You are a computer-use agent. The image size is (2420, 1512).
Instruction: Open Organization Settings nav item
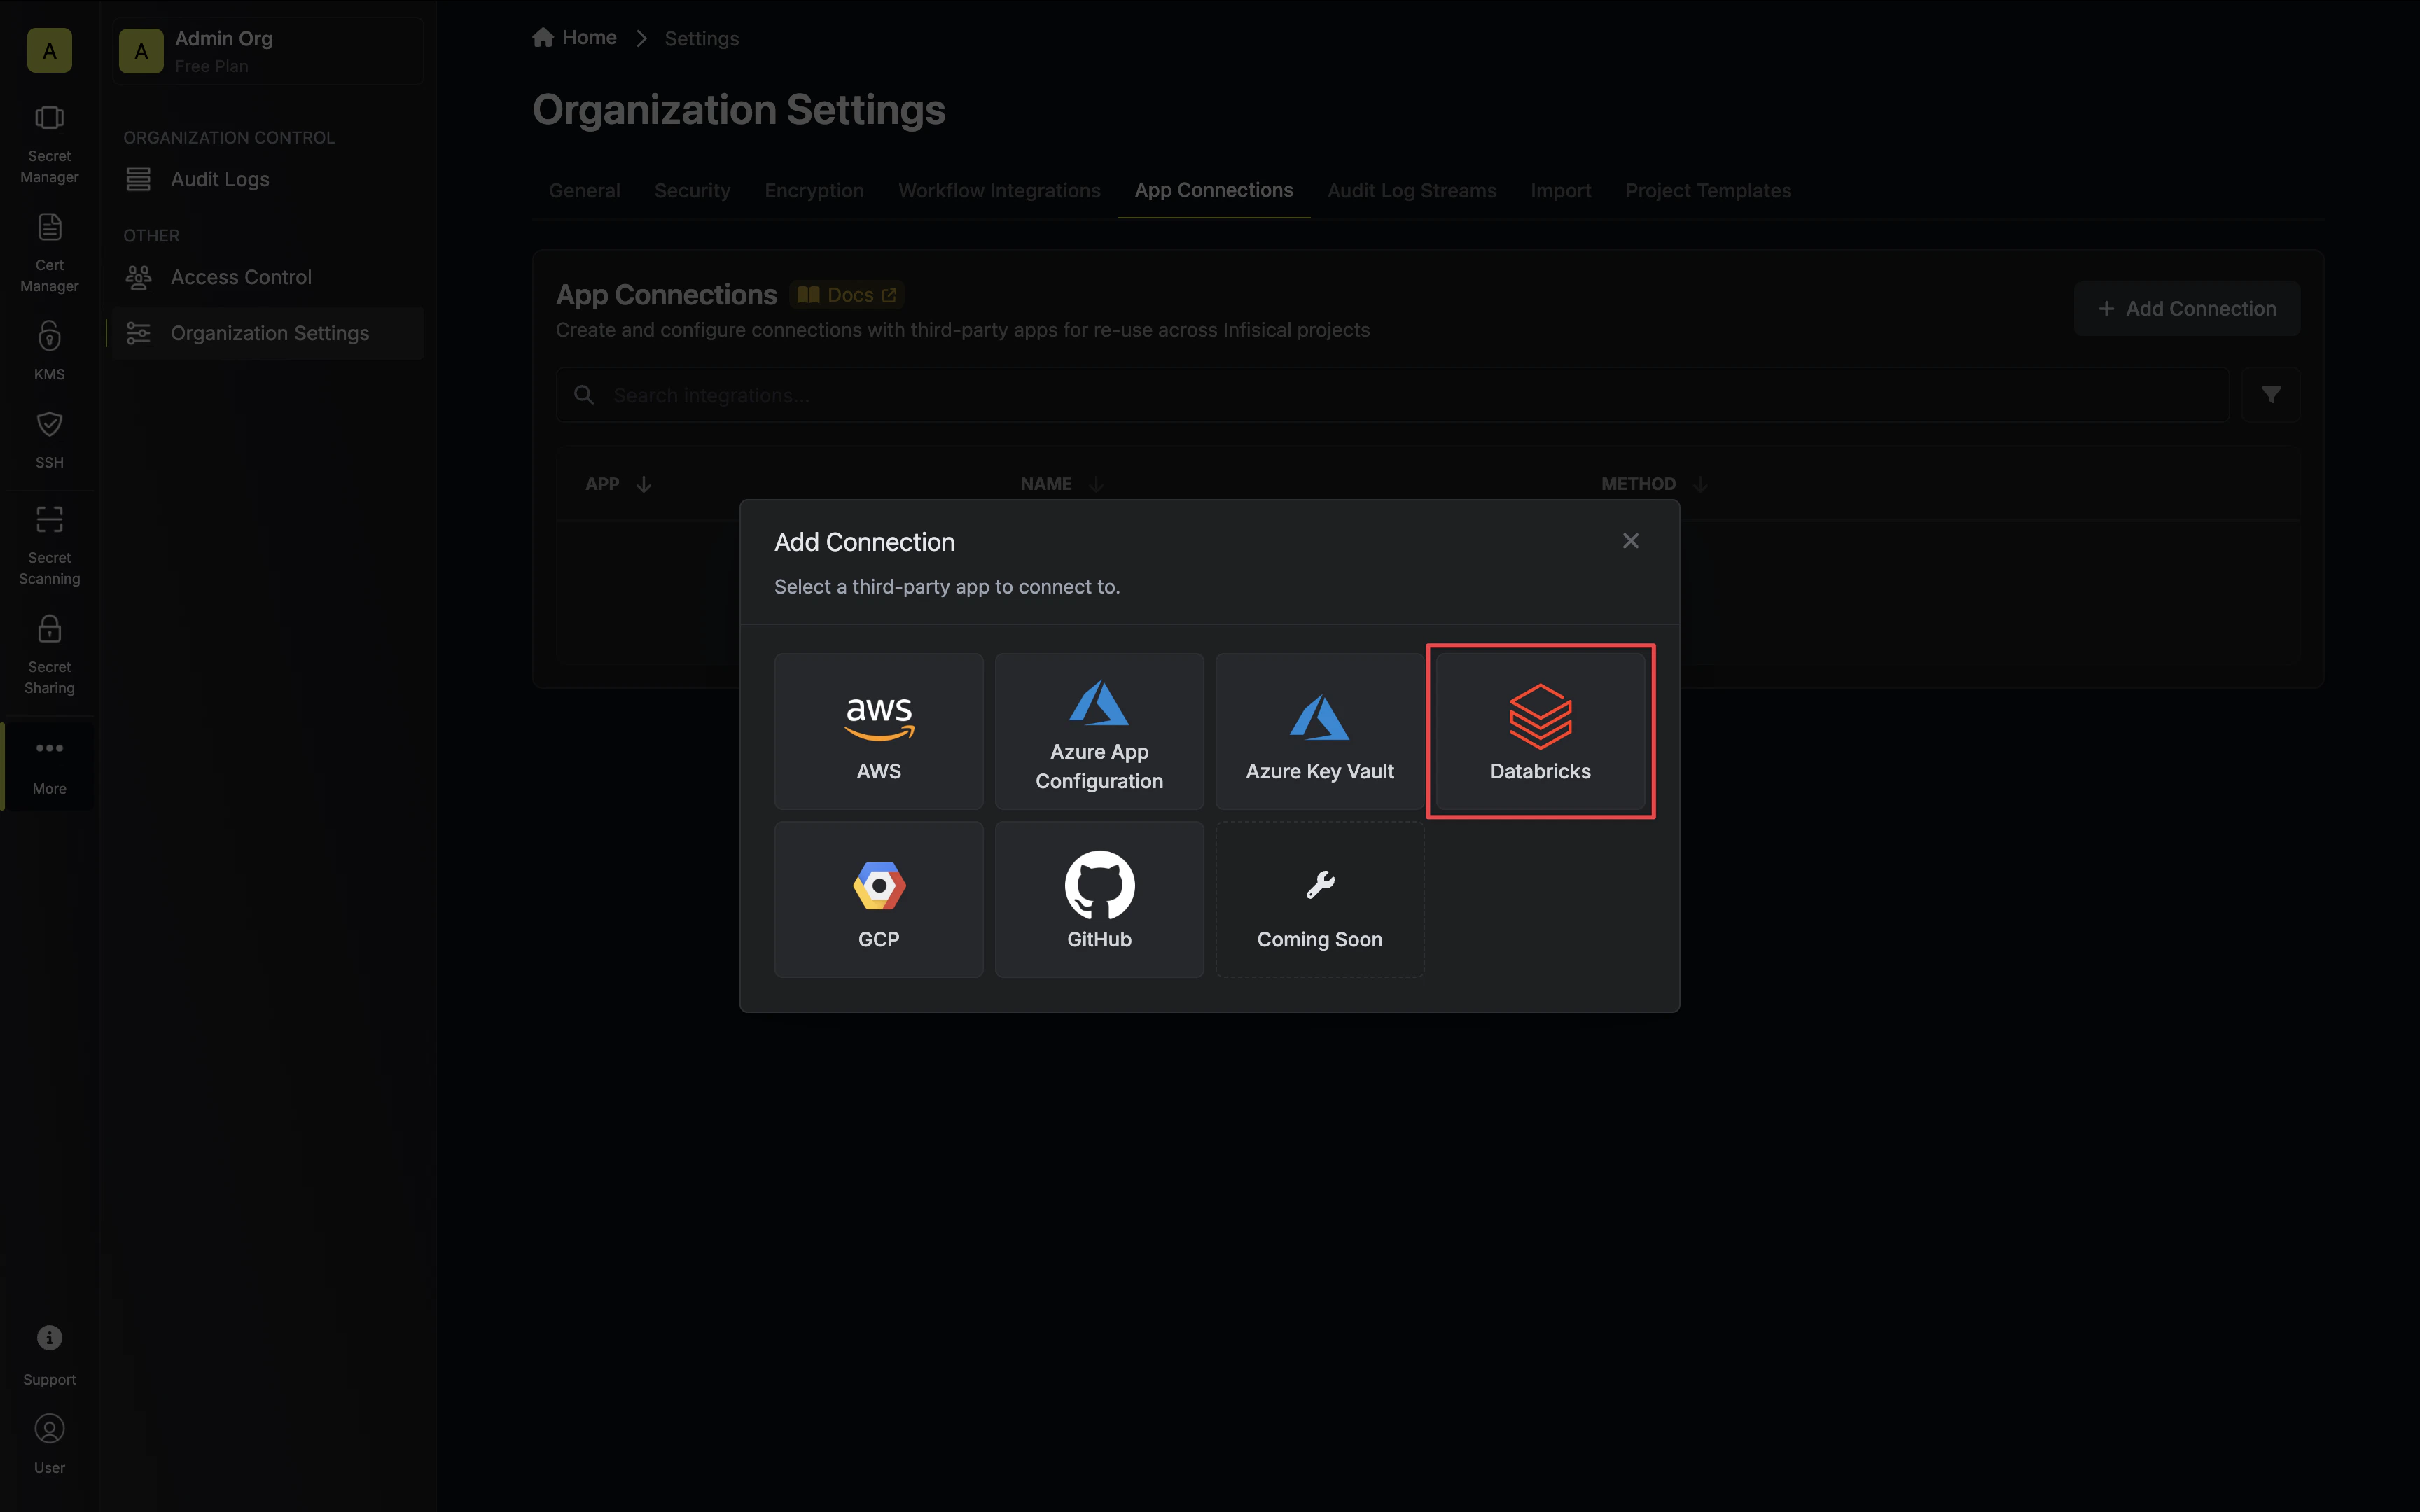(268, 333)
